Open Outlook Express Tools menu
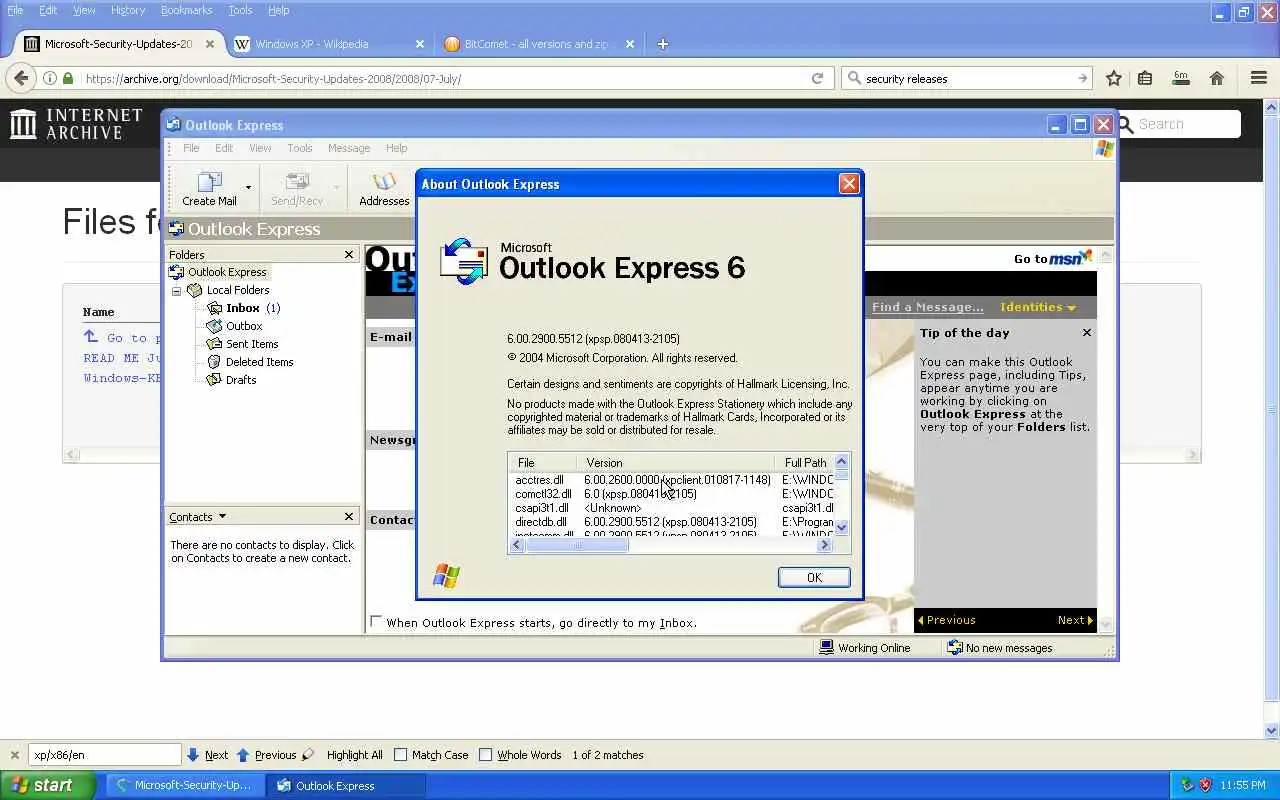The image size is (1280, 800). (300, 148)
